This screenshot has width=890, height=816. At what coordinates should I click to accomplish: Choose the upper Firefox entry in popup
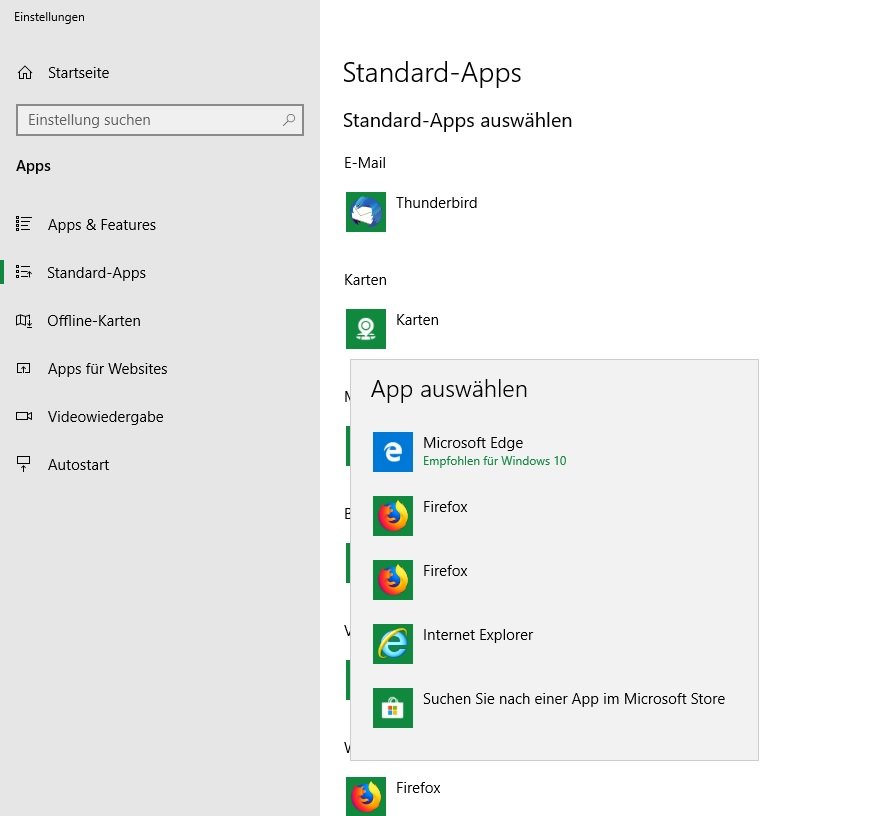(445, 514)
